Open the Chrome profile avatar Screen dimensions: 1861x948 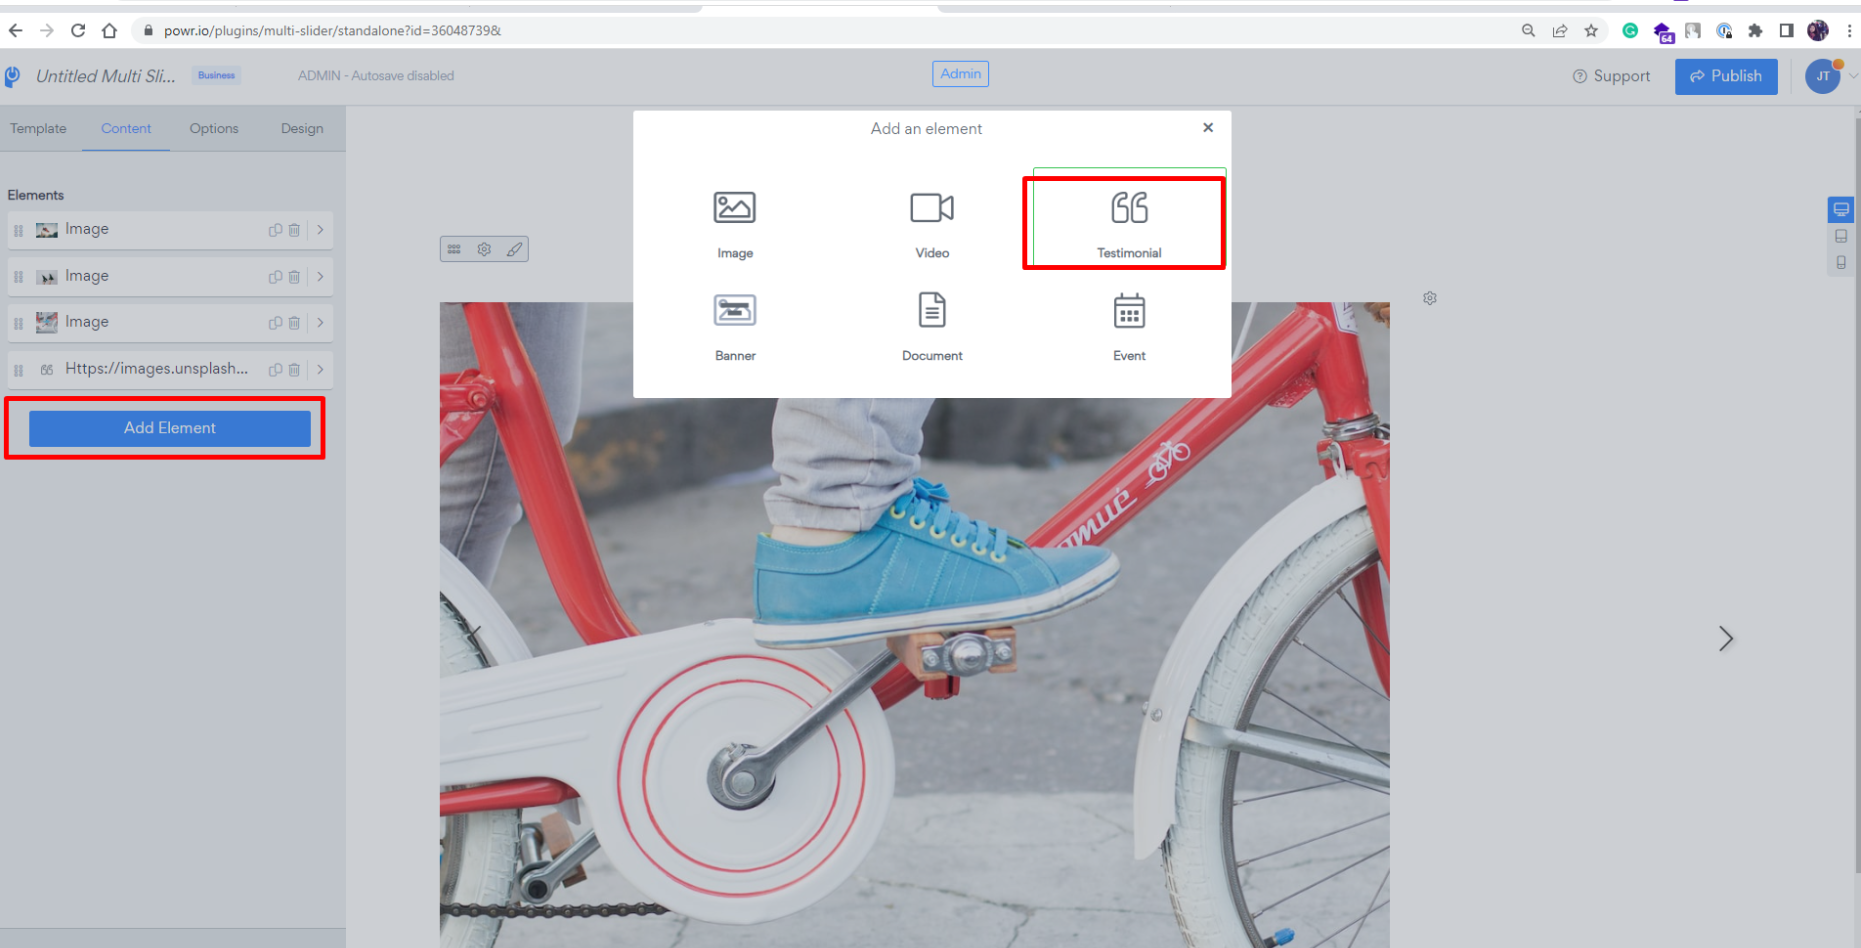[x=1818, y=31]
